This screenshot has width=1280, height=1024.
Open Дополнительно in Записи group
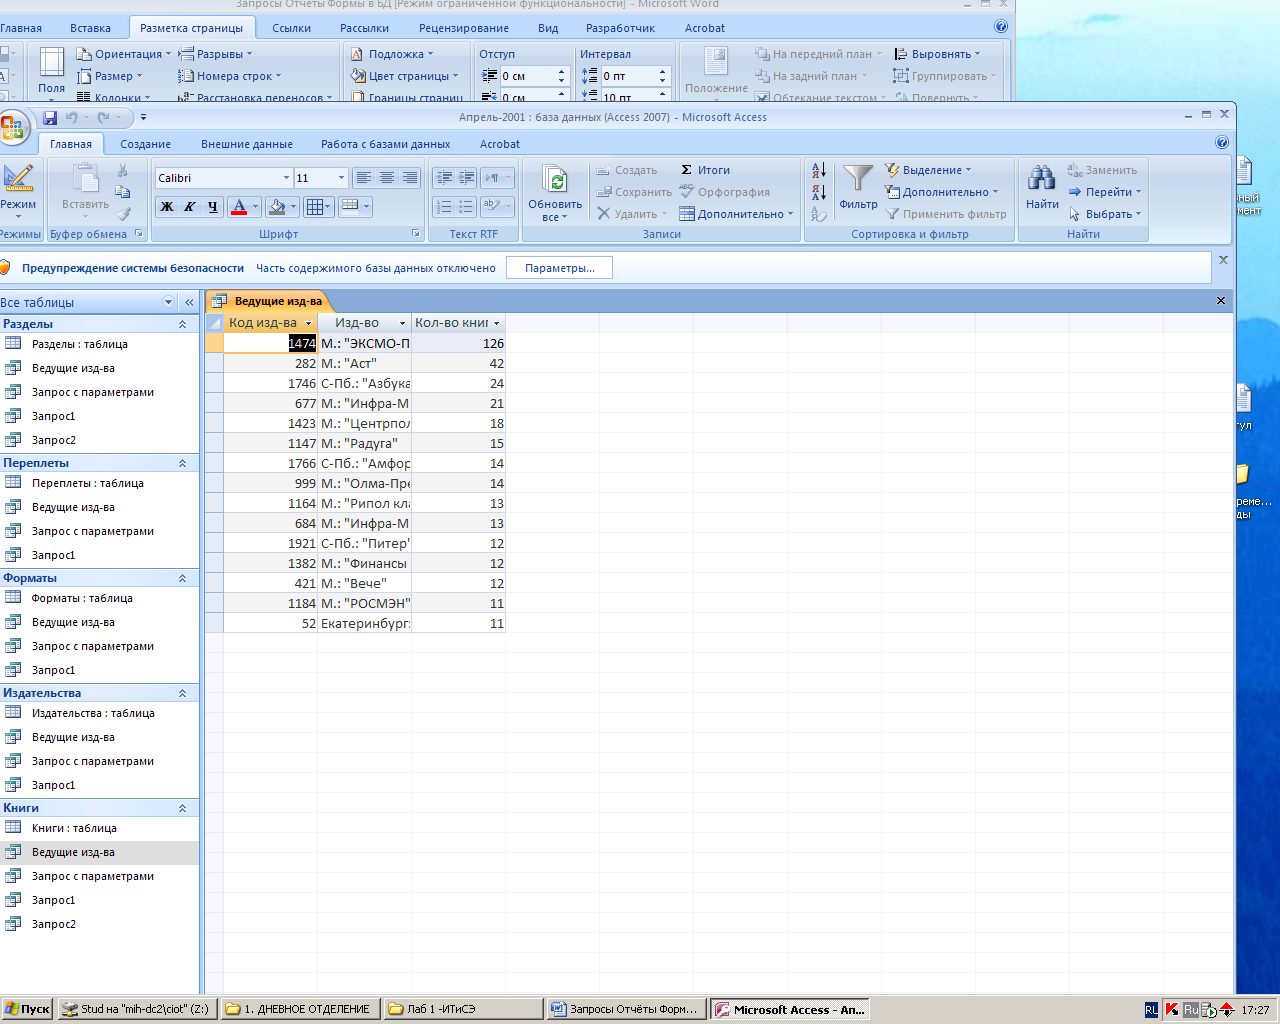pos(736,214)
